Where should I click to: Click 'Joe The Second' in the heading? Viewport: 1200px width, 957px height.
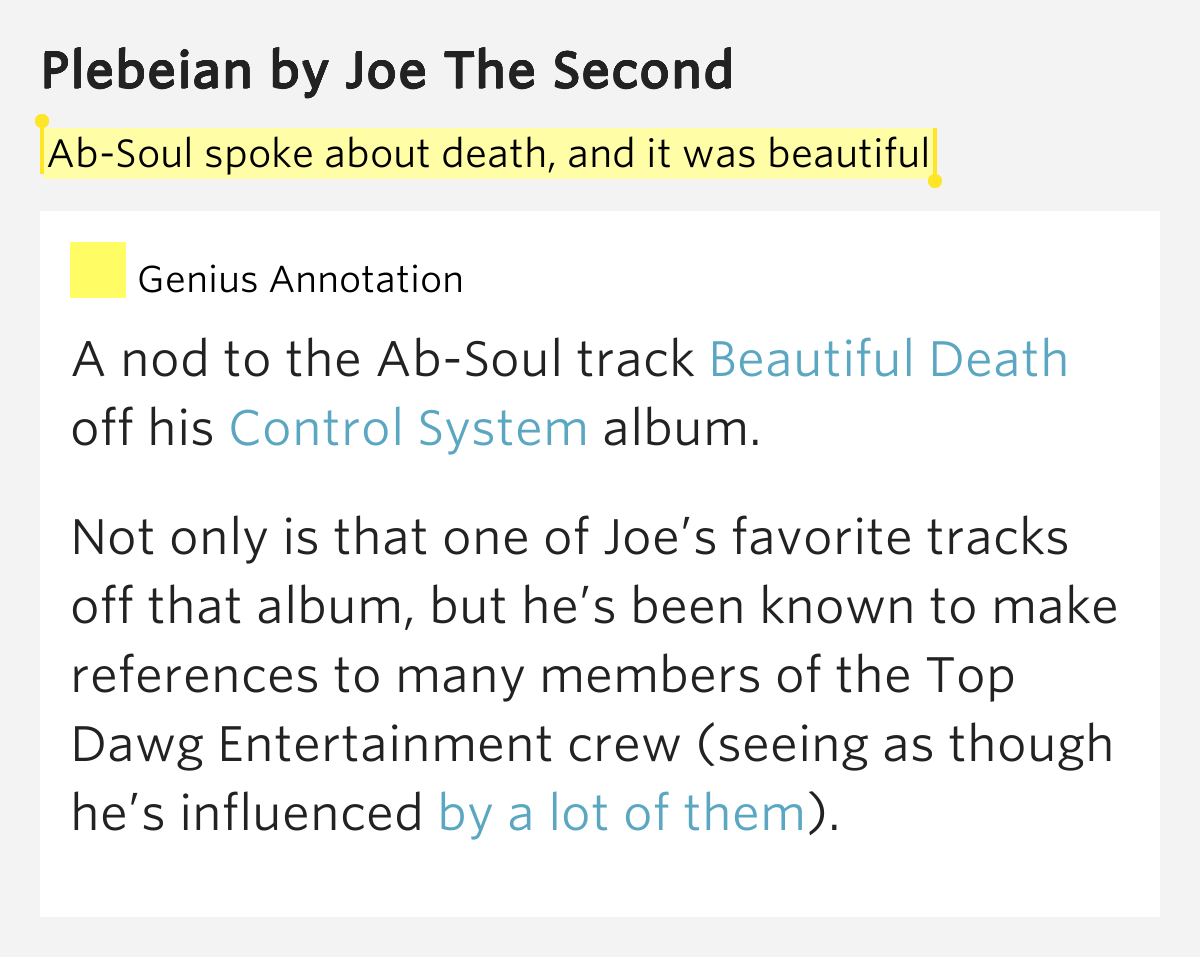click(538, 70)
